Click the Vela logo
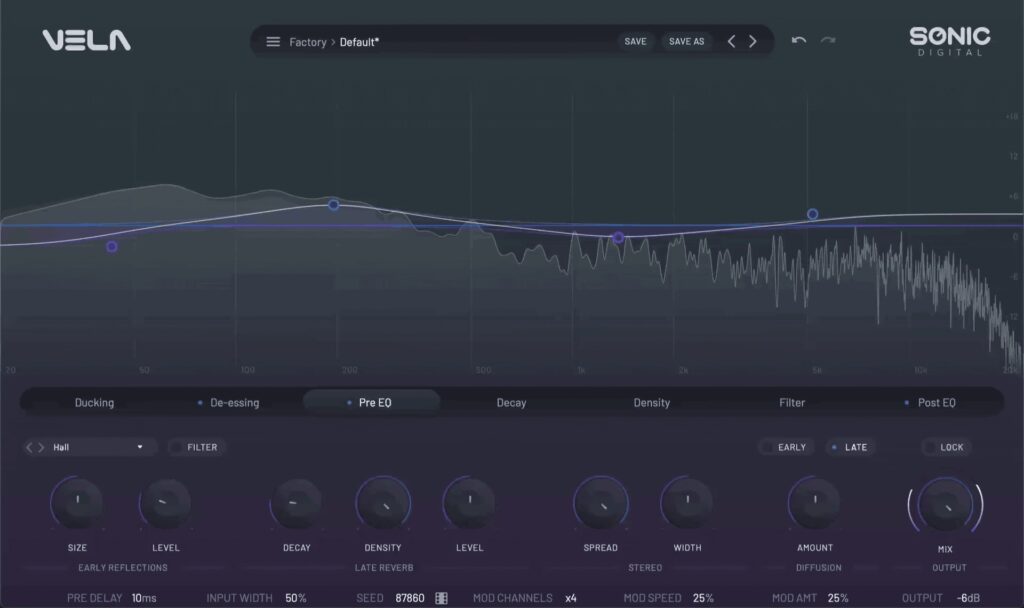Viewport: 1024px width, 608px height. [x=87, y=40]
